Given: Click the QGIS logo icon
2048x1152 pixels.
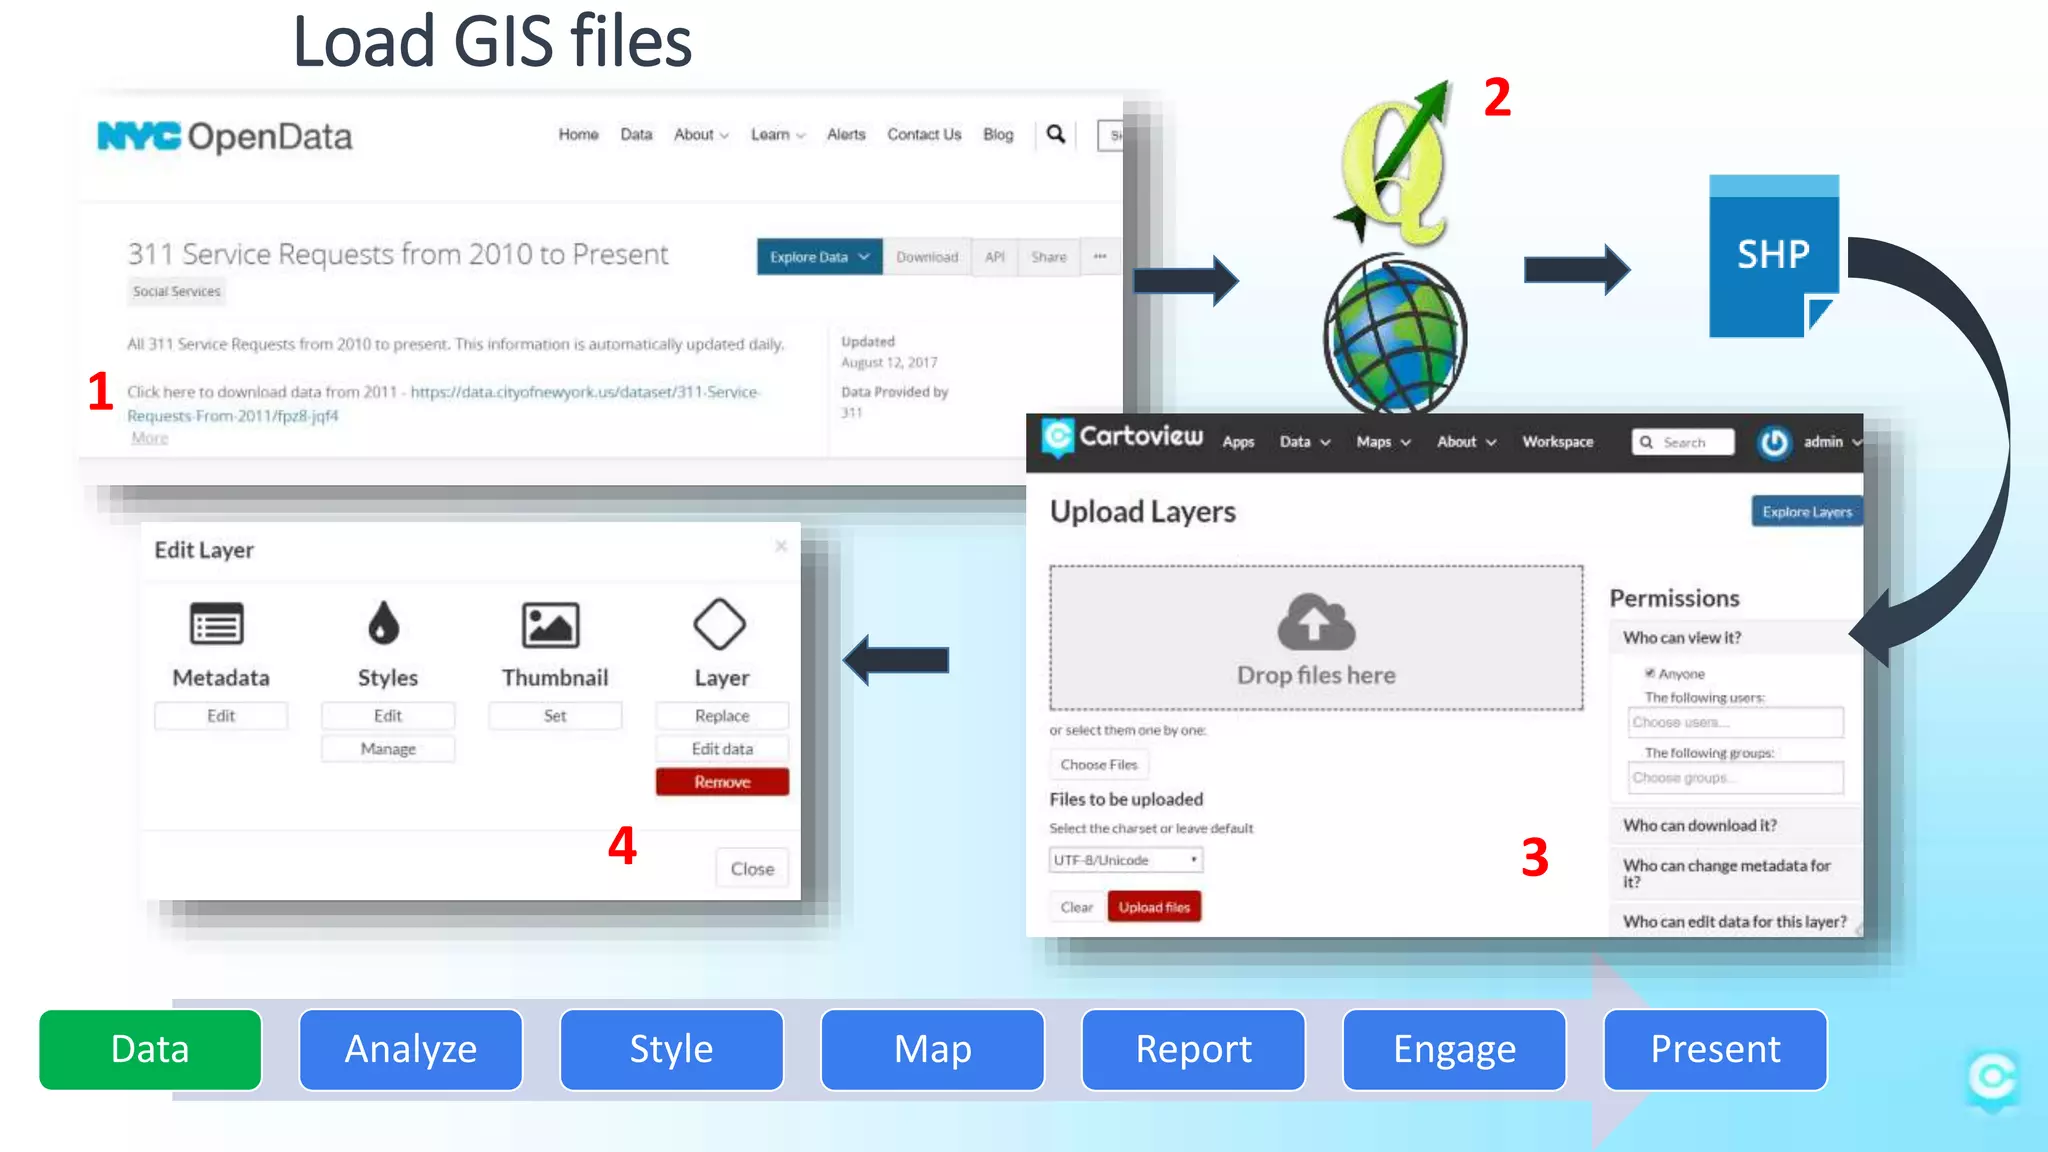Looking at the screenshot, I should pos(1393,164).
